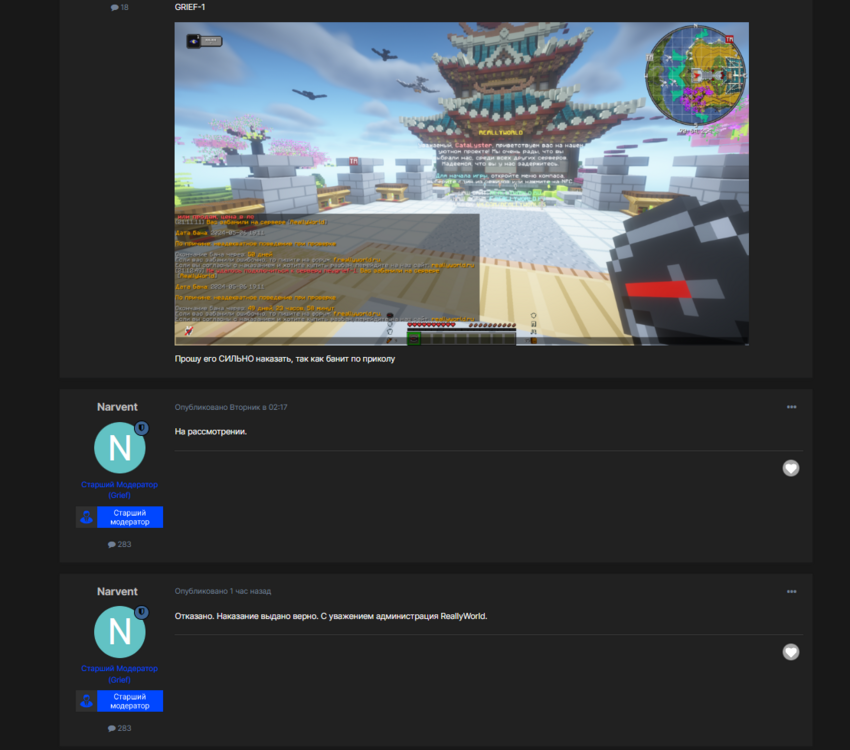Open the options menu of the "Отказано" post

click(791, 591)
